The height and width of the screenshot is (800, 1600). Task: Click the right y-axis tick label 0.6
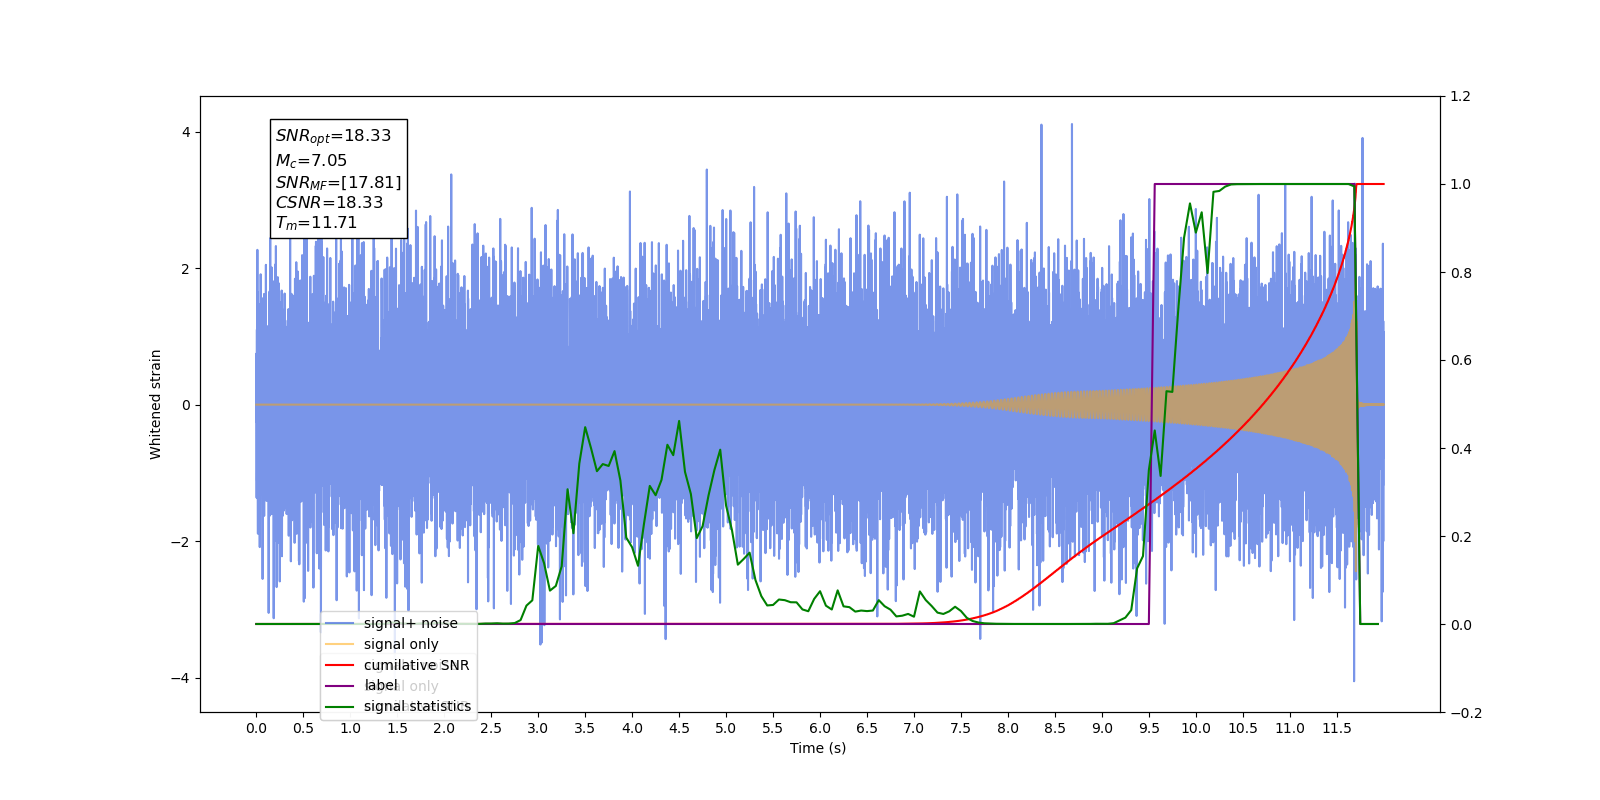click(1461, 361)
